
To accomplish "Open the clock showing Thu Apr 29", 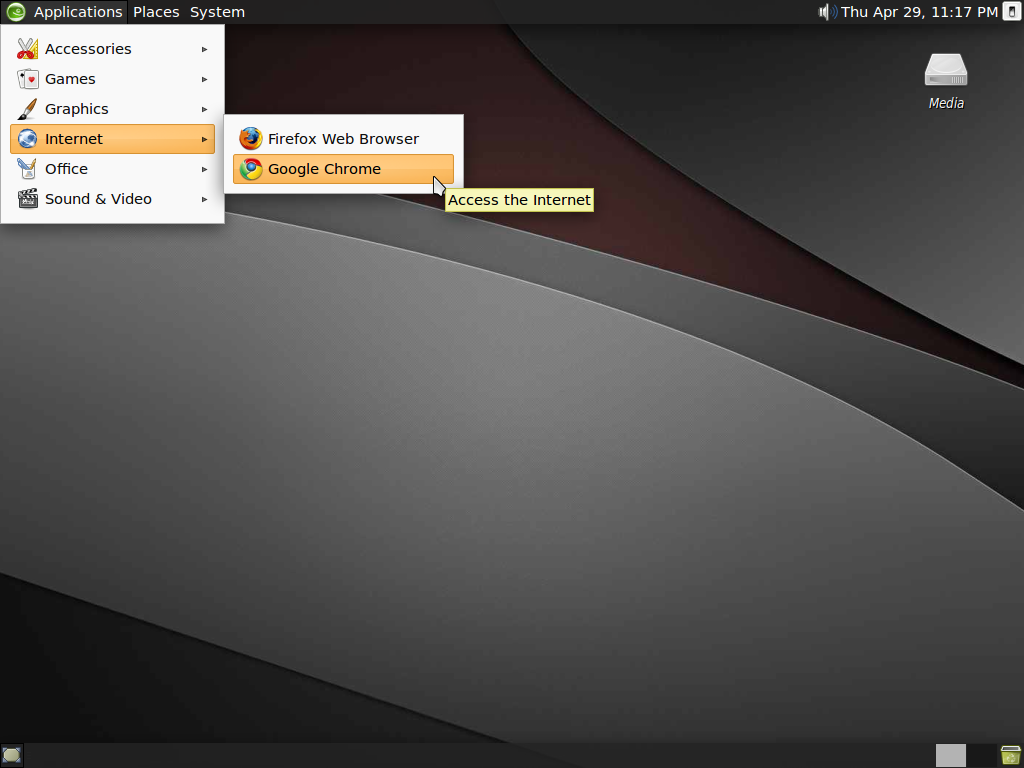I will coord(919,12).
